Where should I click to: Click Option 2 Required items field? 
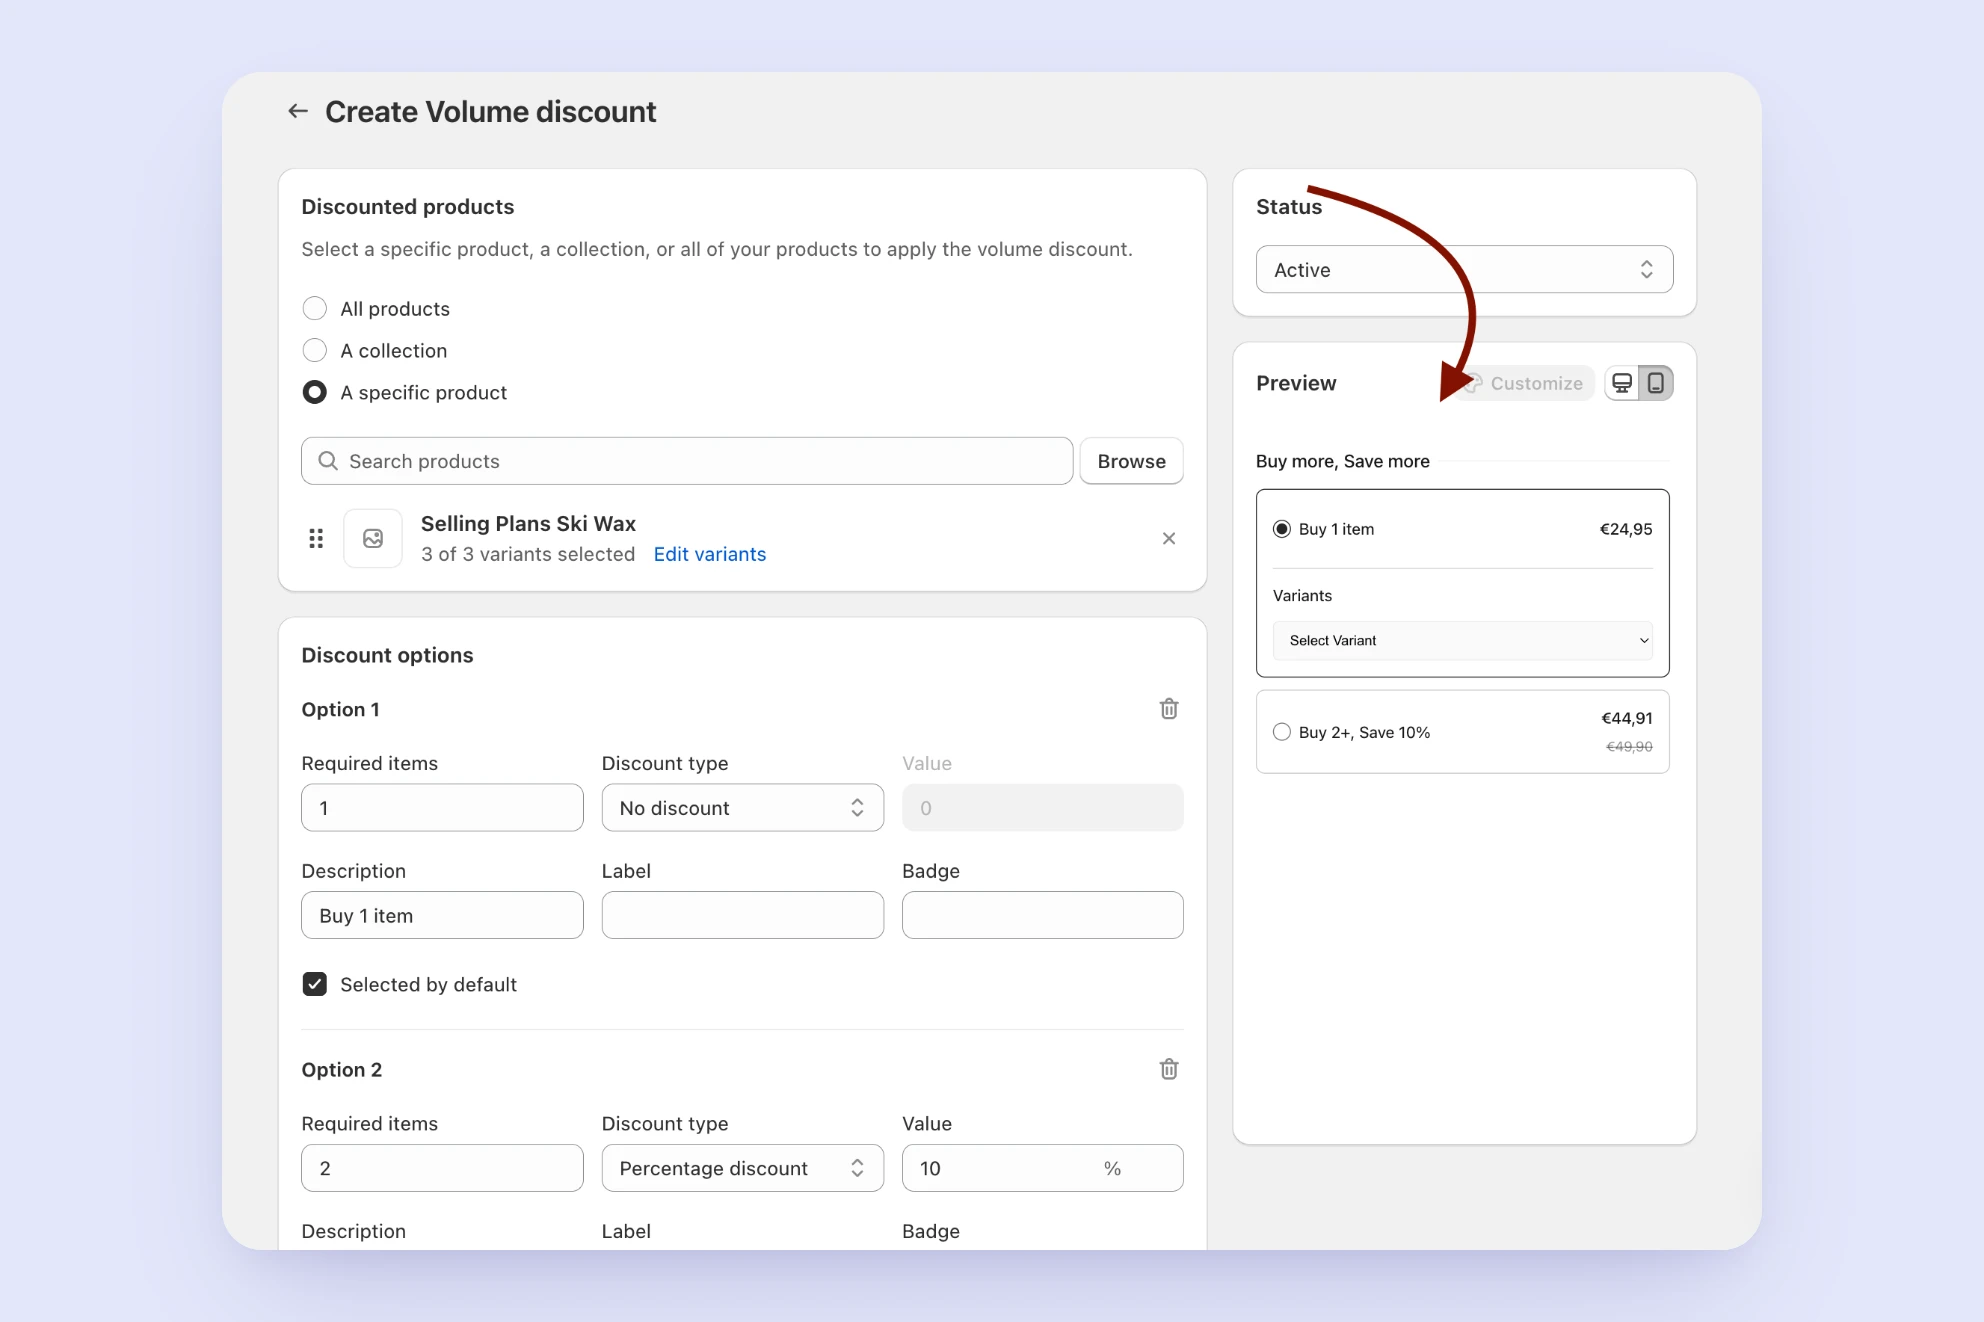click(x=442, y=1168)
